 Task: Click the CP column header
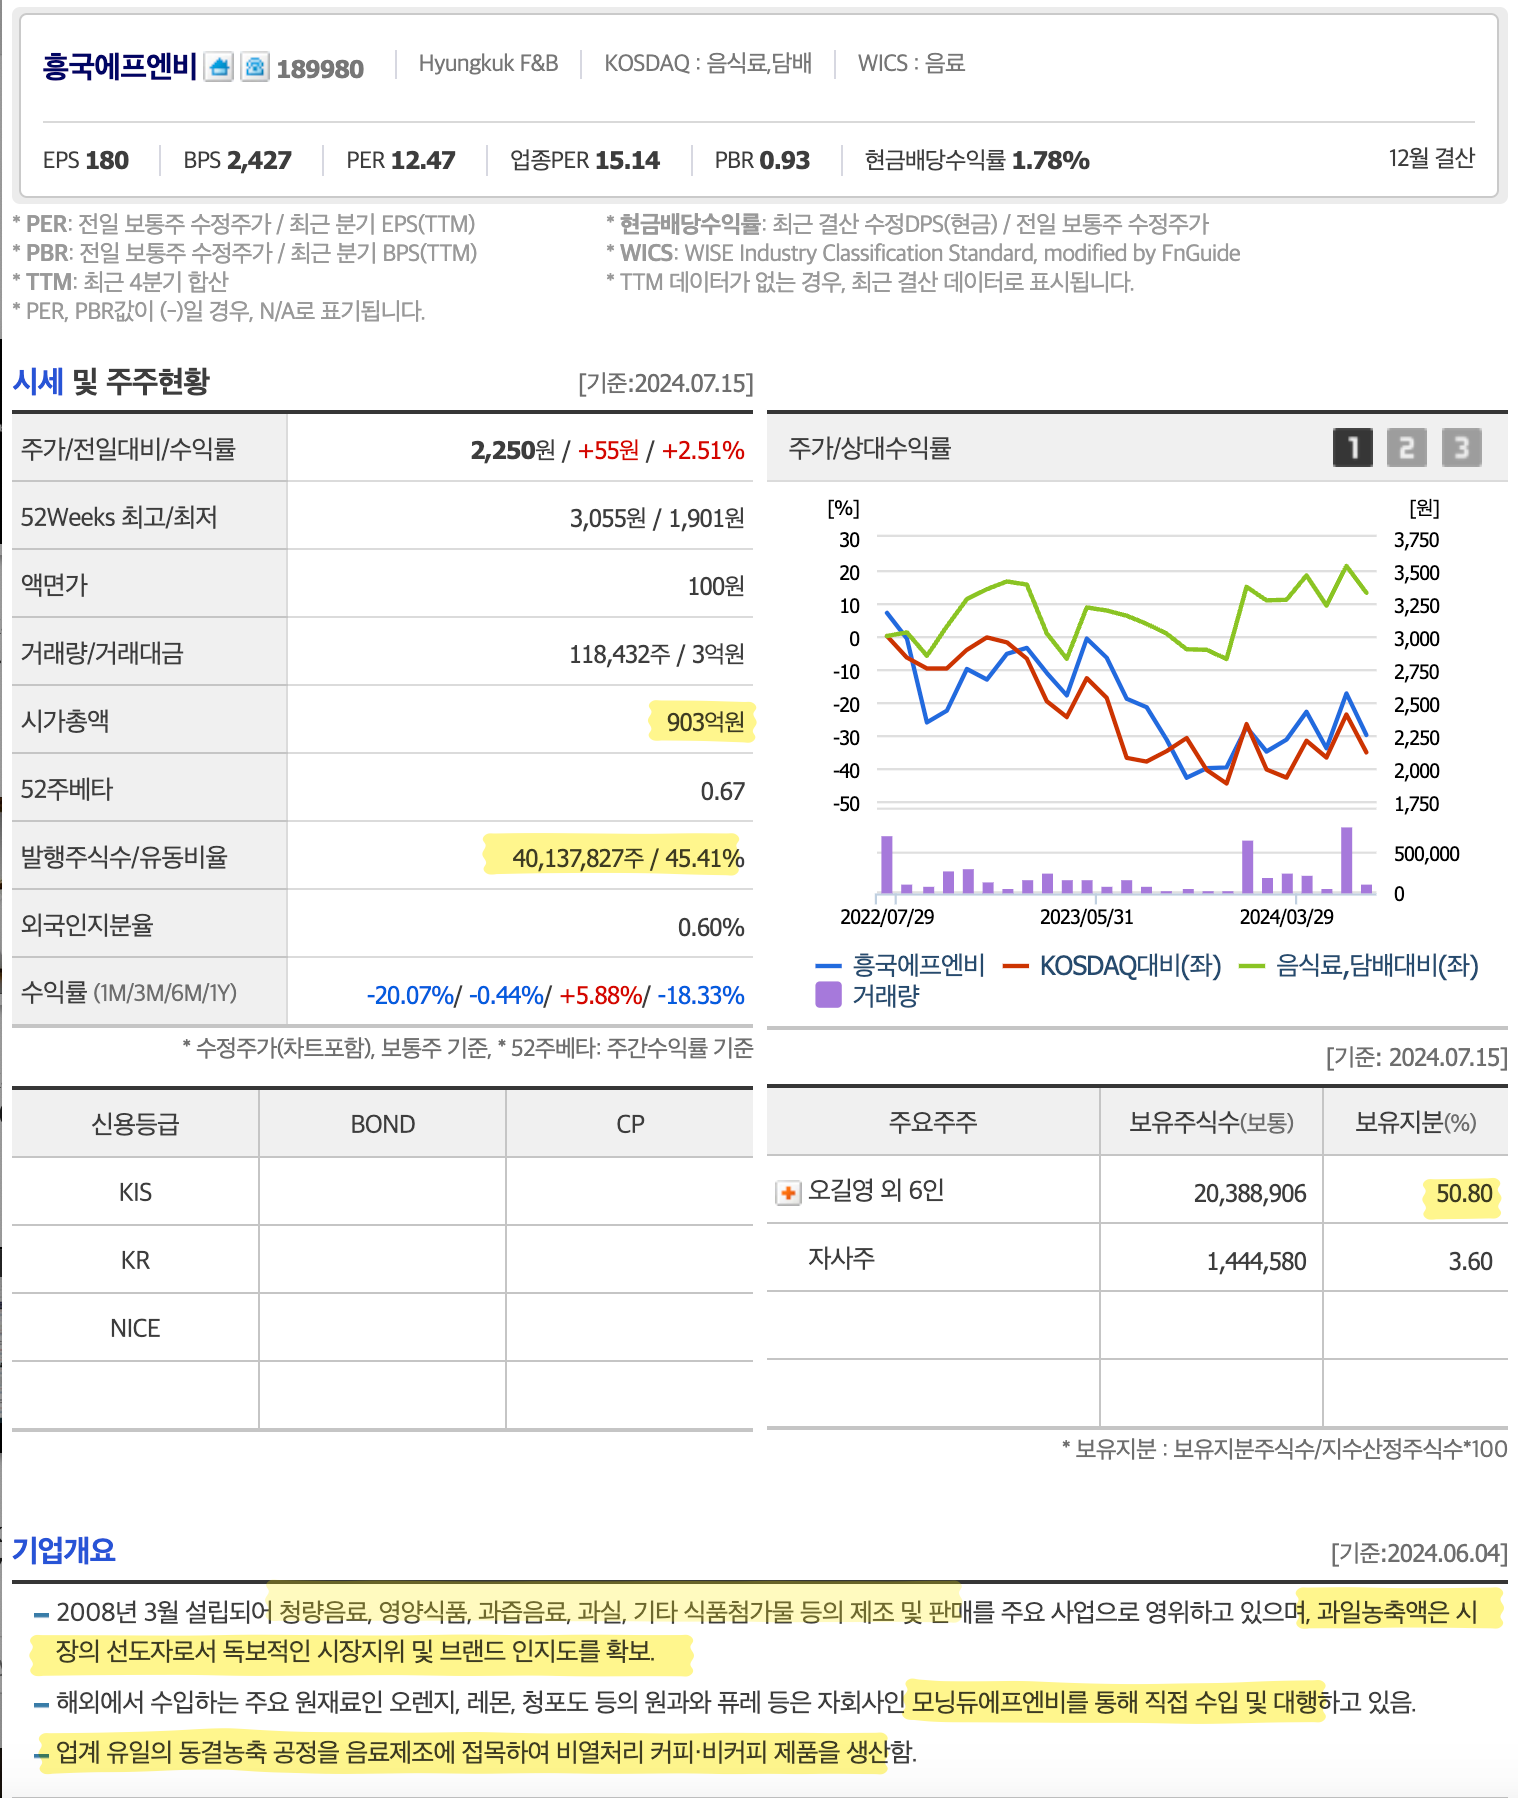click(630, 1124)
